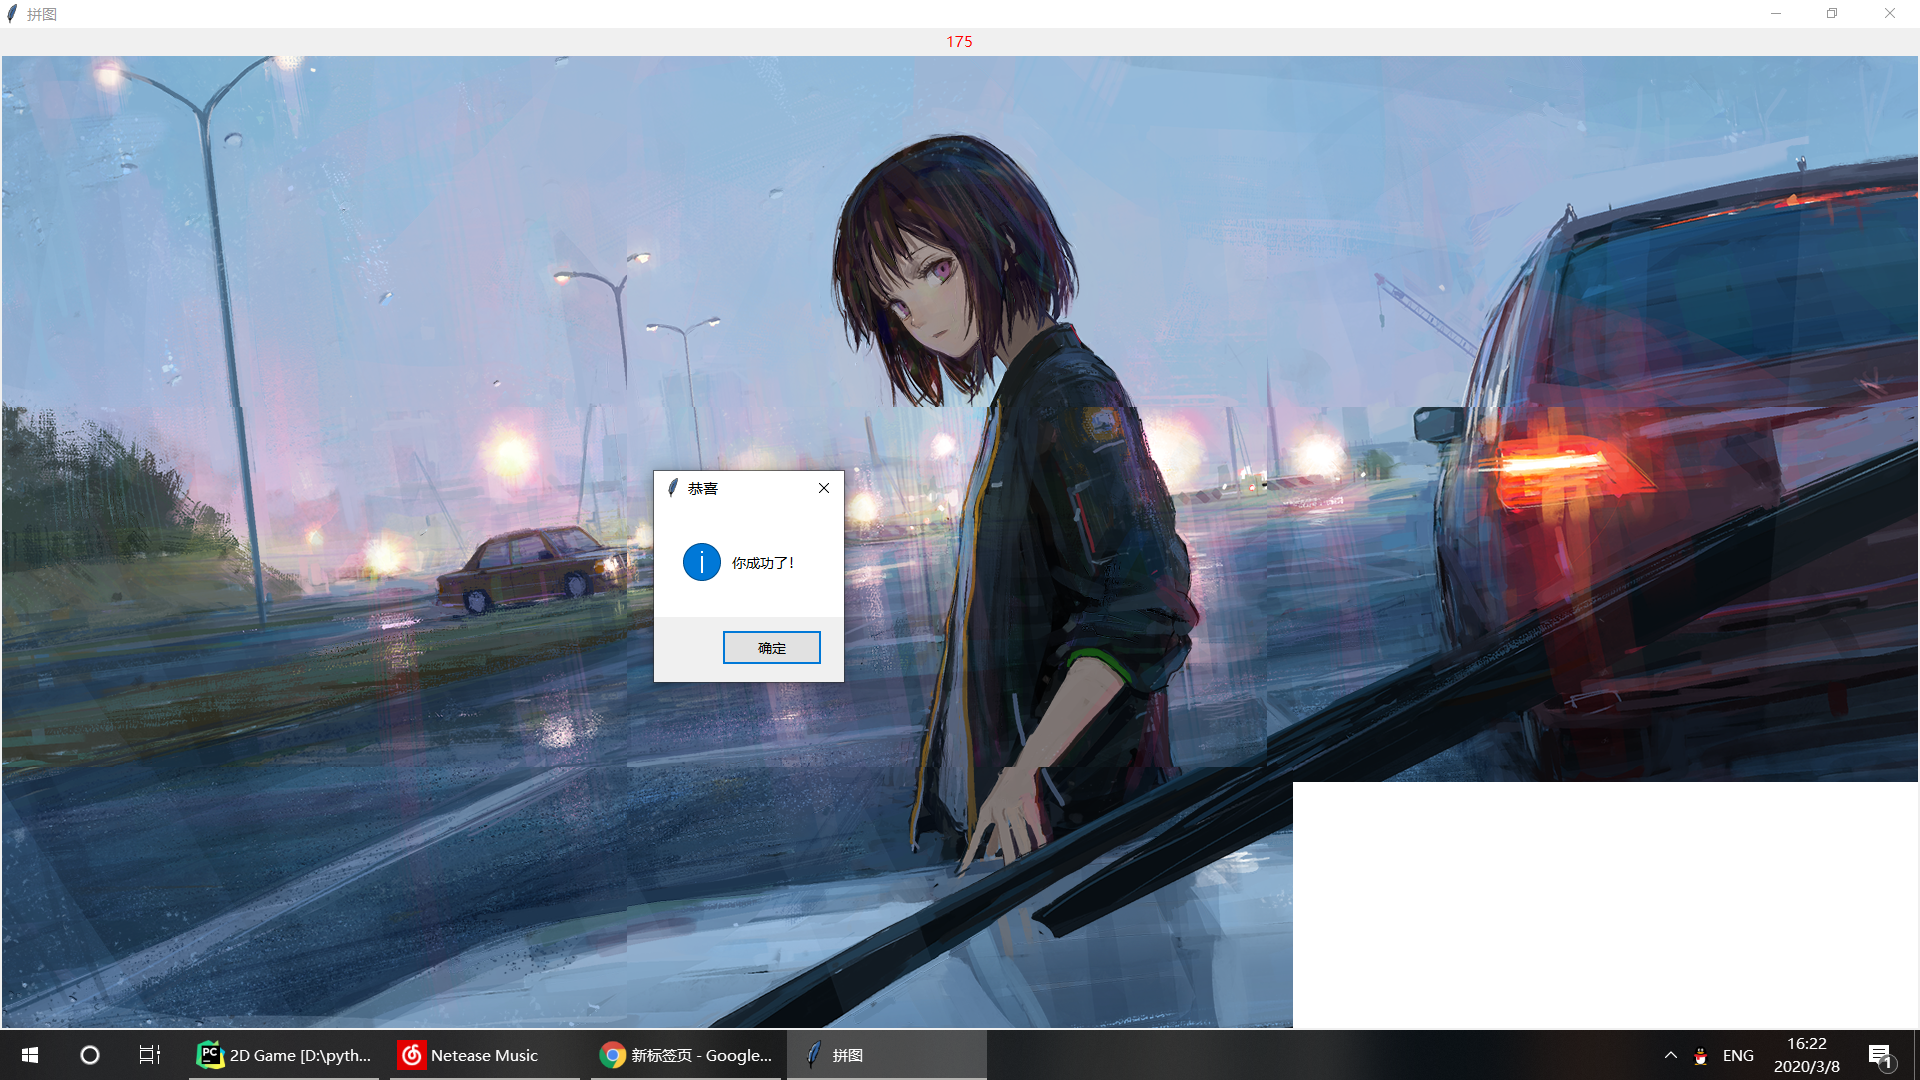
Task: Switch to Netease Music in the taskbar
Action: tap(484, 1055)
